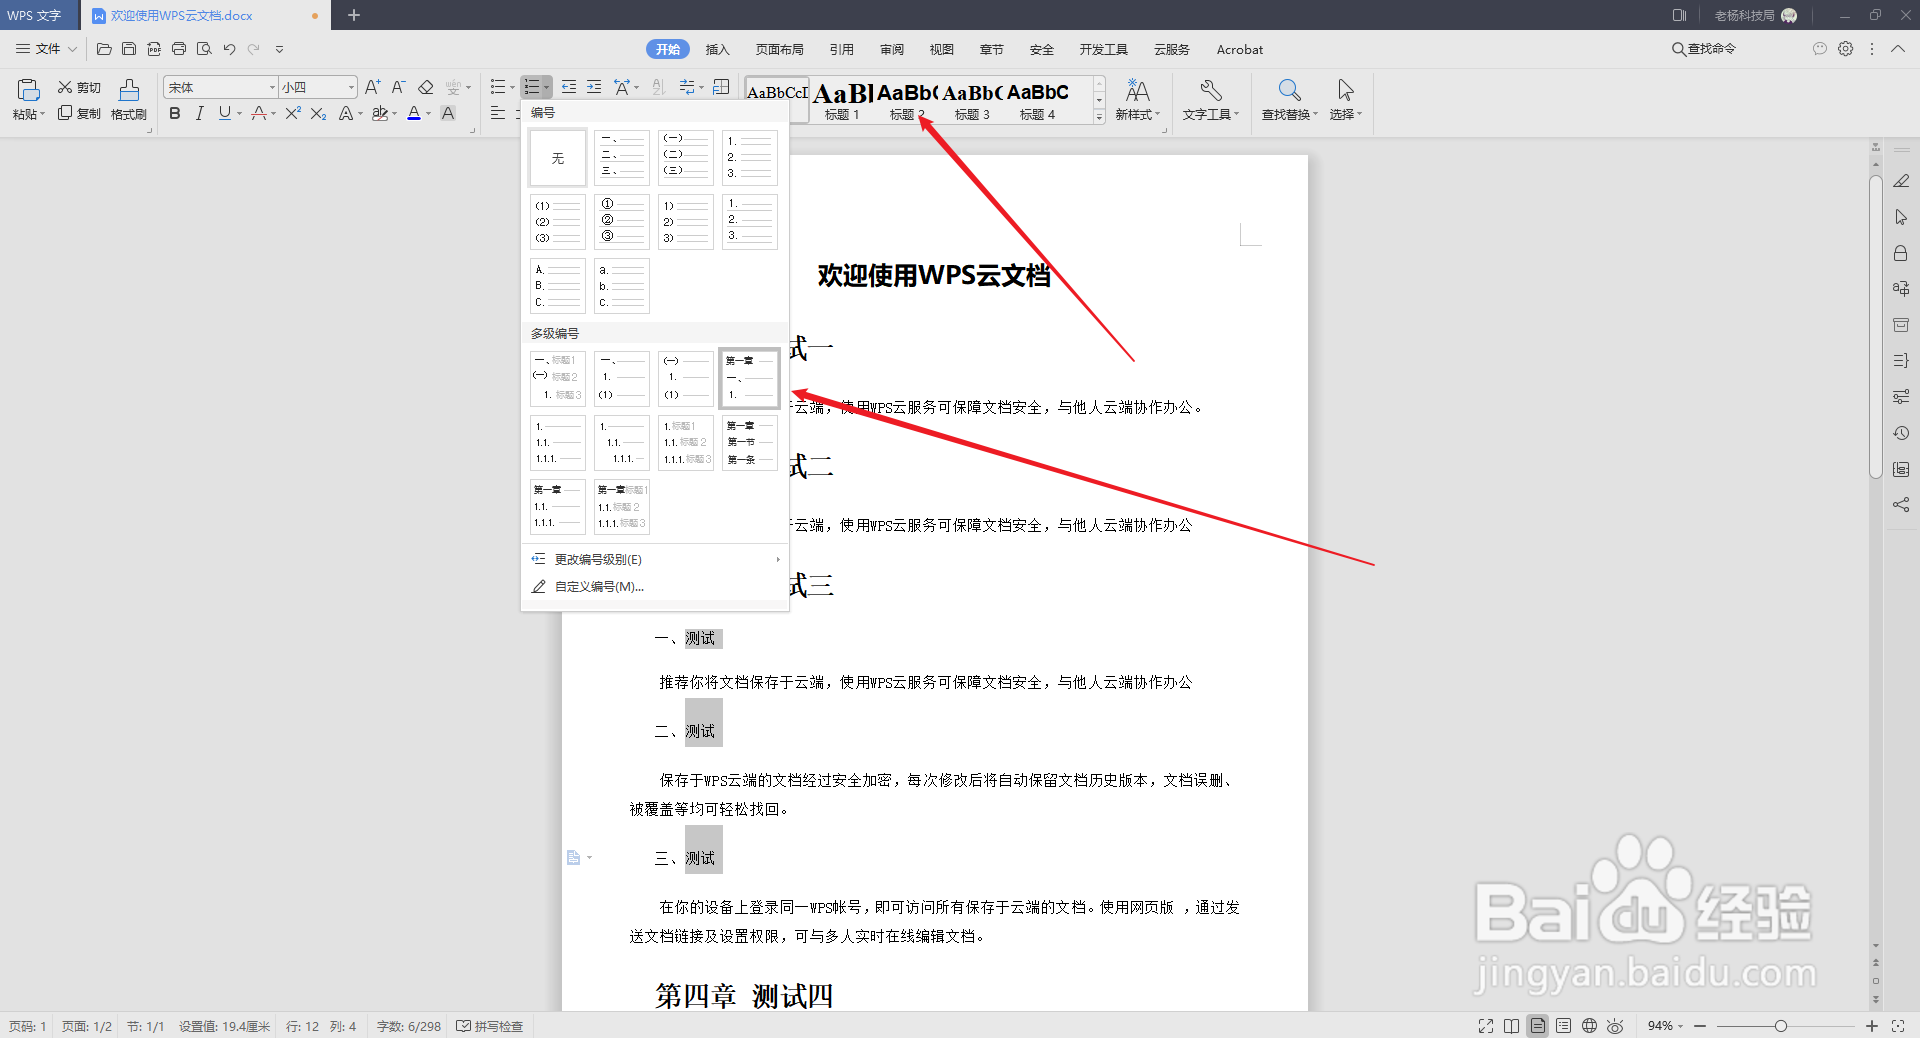Screen dimensions: 1920x1038
Task: Open Find and Replace 查找替换
Action: 1290,101
